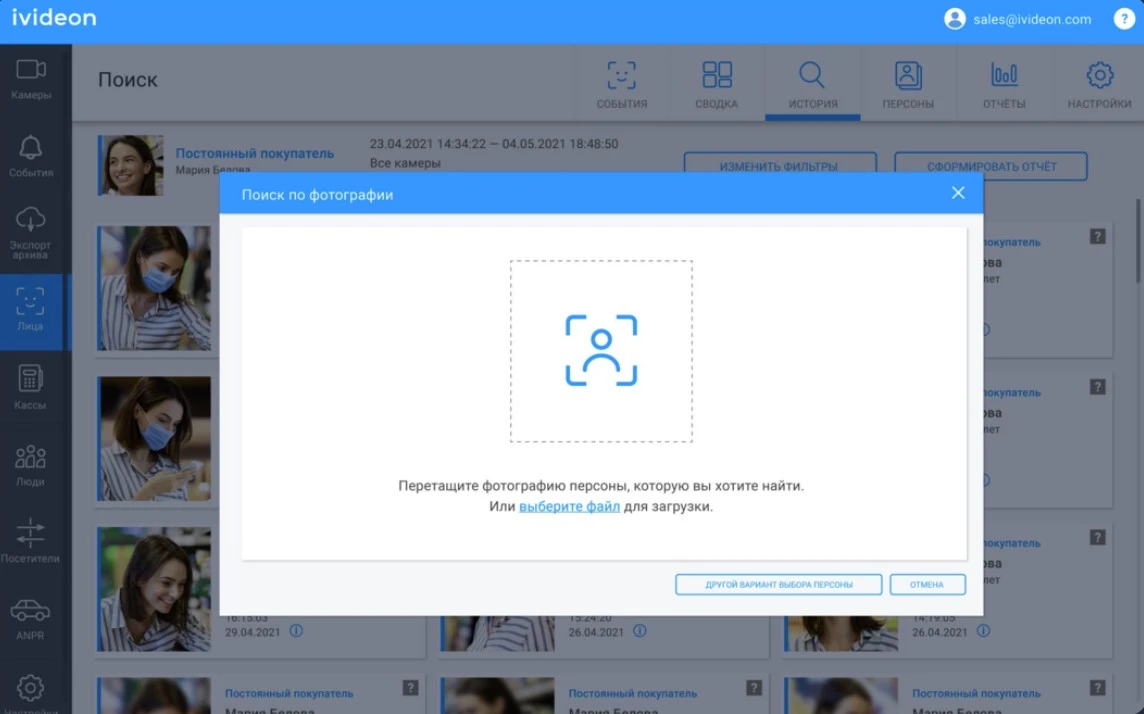1144x714 pixels.
Task: Open second masked woman with phone thumbnail
Action: point(155,438)
